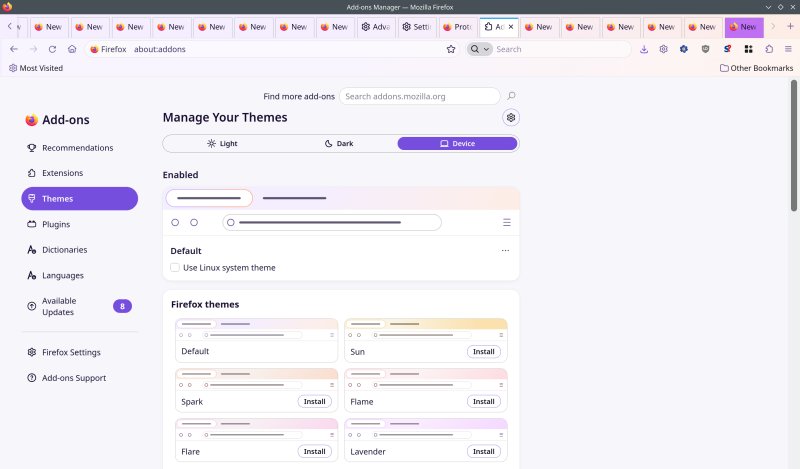800x469 pixels.
Task: Switch theme mode to Dark
Action: click(x=339, y=143)
